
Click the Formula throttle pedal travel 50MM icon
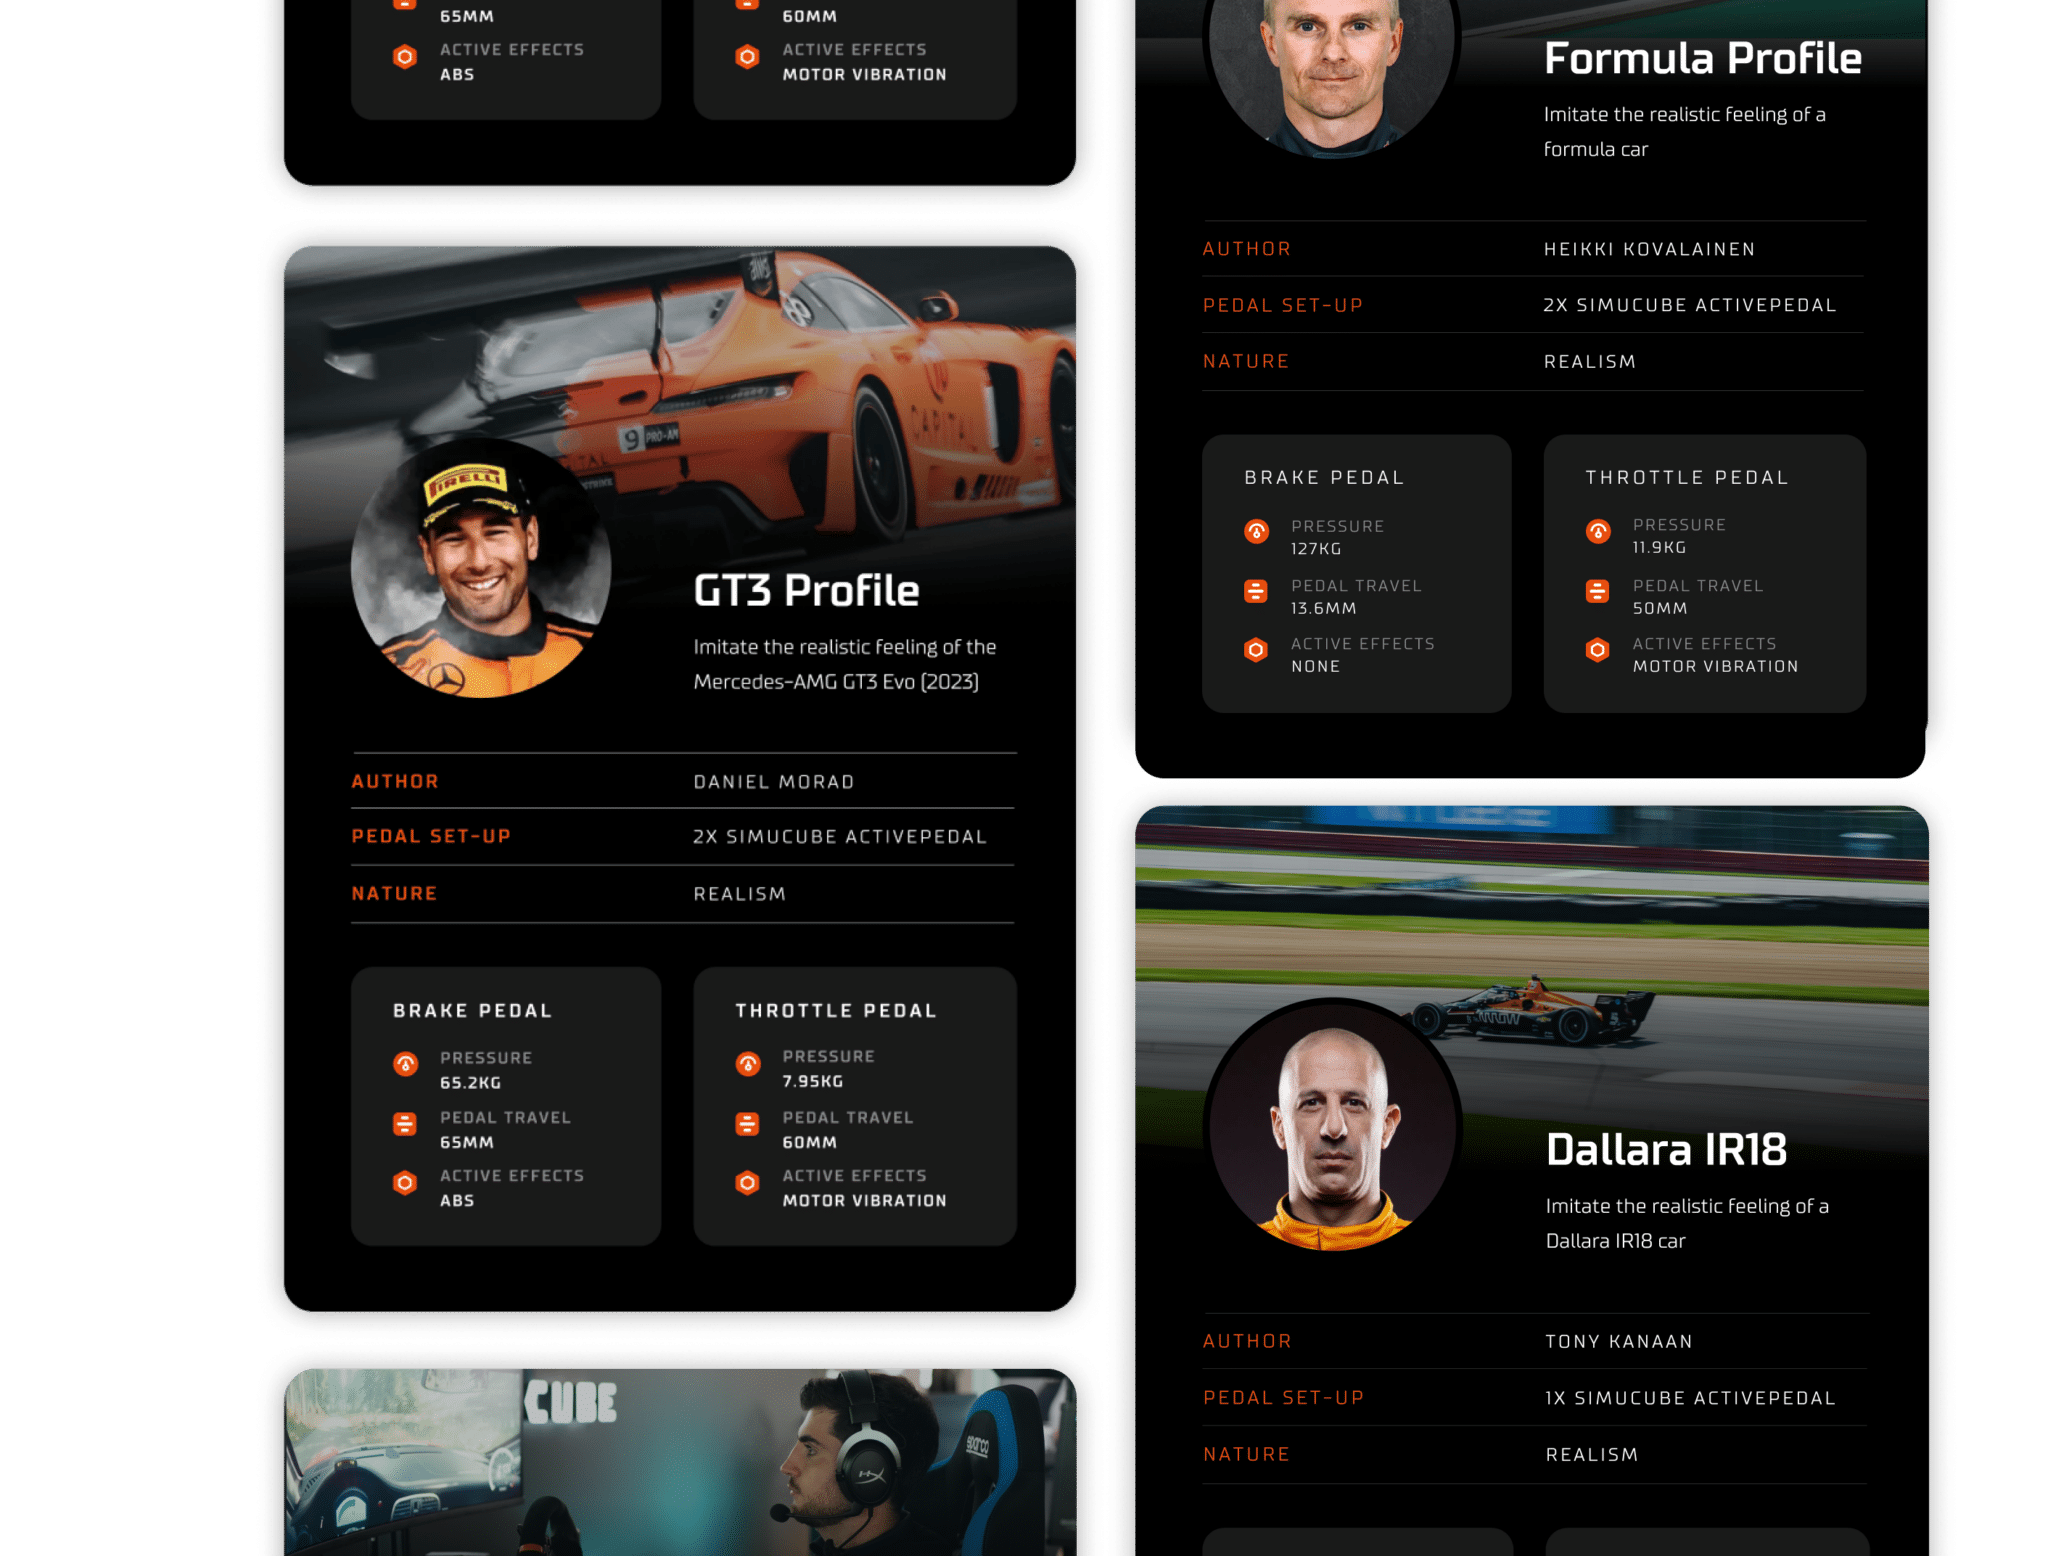(x=1598, y=591)
